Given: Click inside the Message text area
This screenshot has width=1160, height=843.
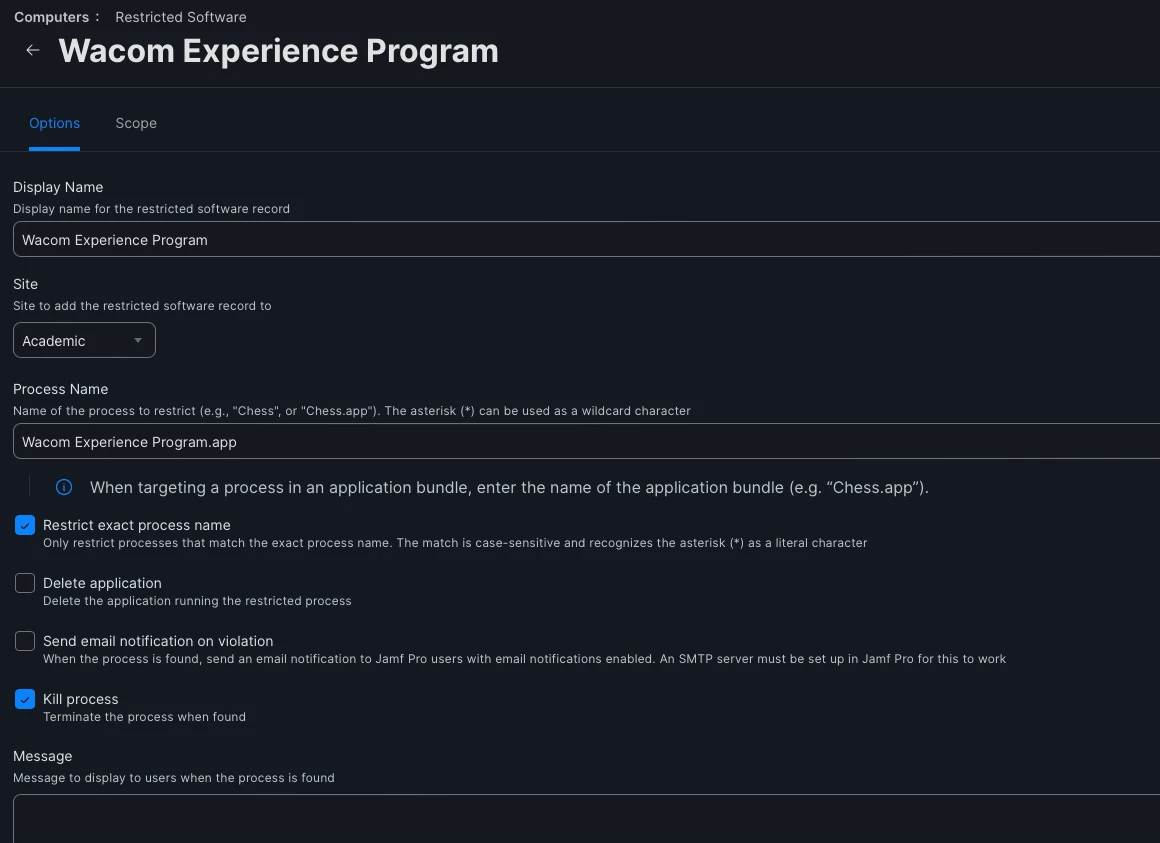Looking at the screenshot, I should click(x=580, y=818).
